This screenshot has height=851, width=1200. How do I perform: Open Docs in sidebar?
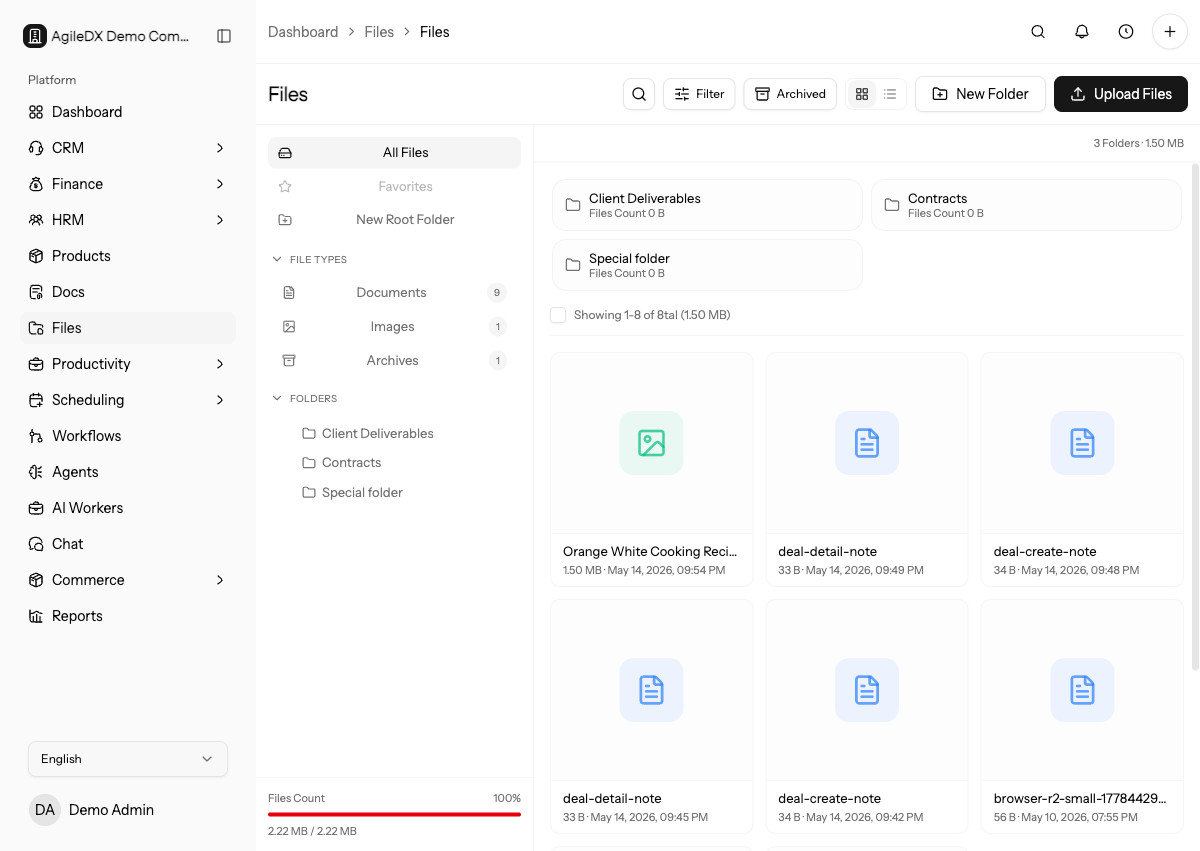128,292
